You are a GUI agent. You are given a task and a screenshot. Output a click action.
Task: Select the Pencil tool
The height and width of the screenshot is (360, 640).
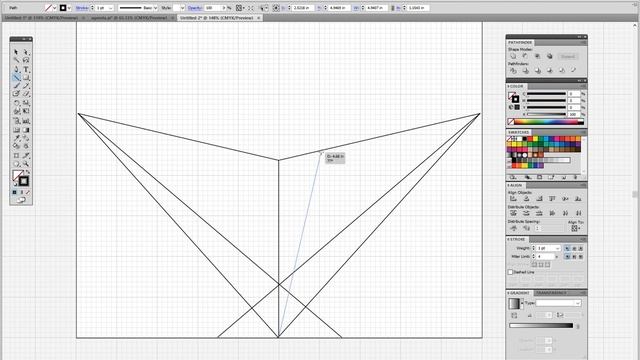click(26, 86)
